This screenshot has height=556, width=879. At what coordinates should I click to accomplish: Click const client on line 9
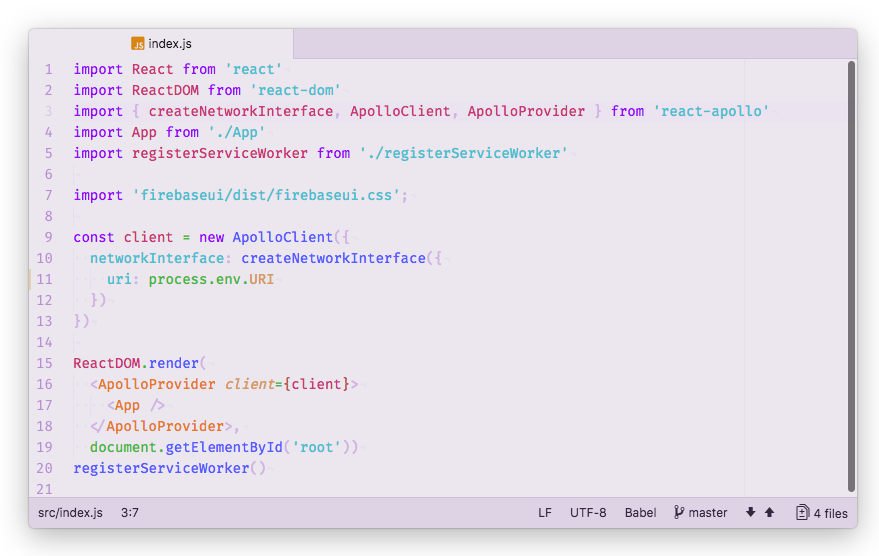[x=123, y=238]
